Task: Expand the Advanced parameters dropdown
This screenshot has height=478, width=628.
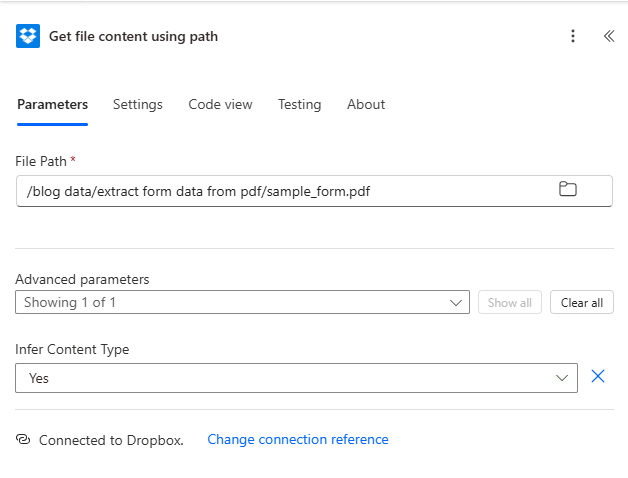Action: (242, 302)
